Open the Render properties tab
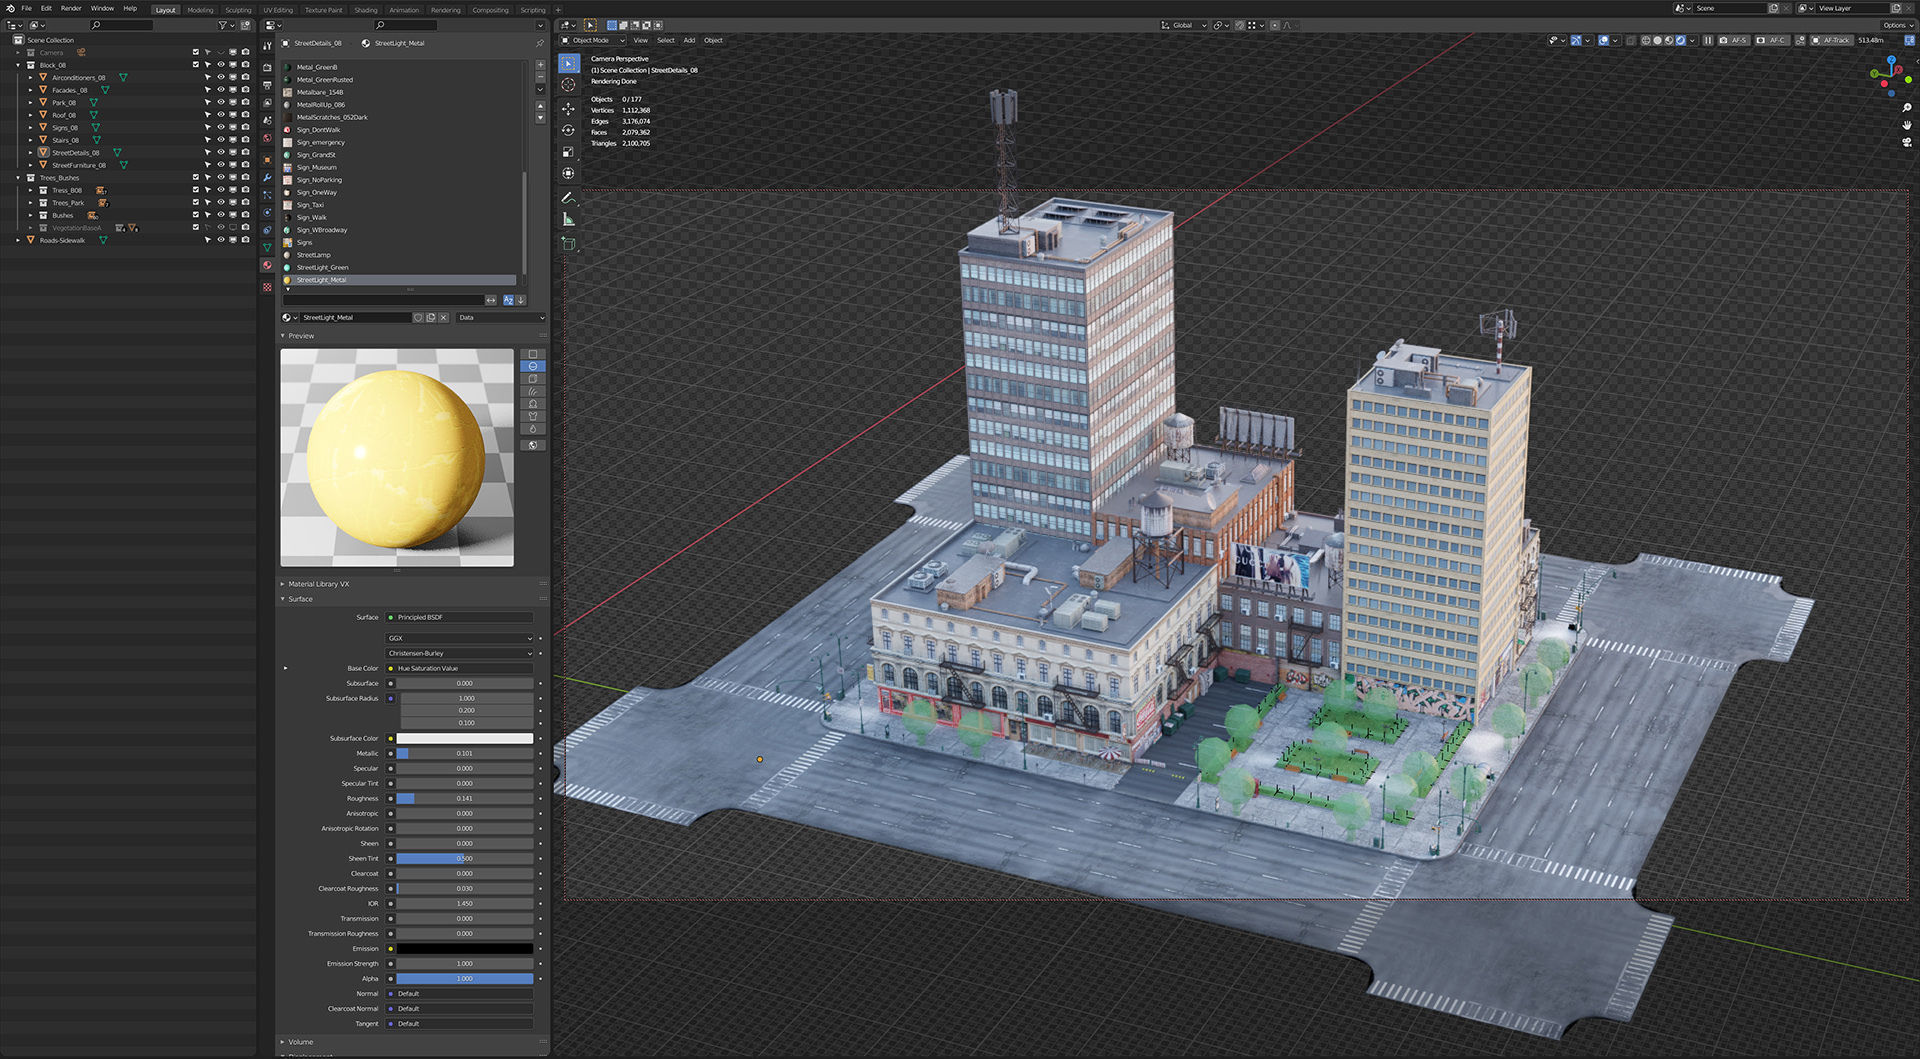 267,67
